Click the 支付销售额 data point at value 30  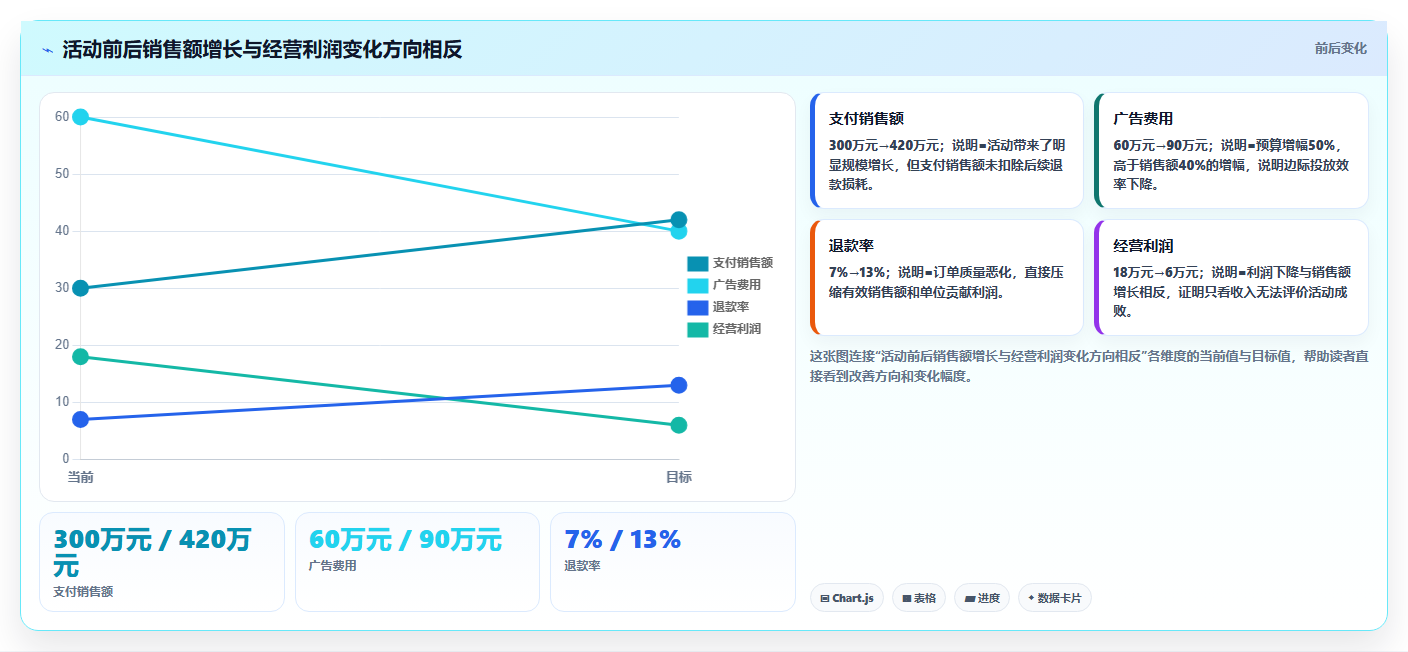pos(81,288)
